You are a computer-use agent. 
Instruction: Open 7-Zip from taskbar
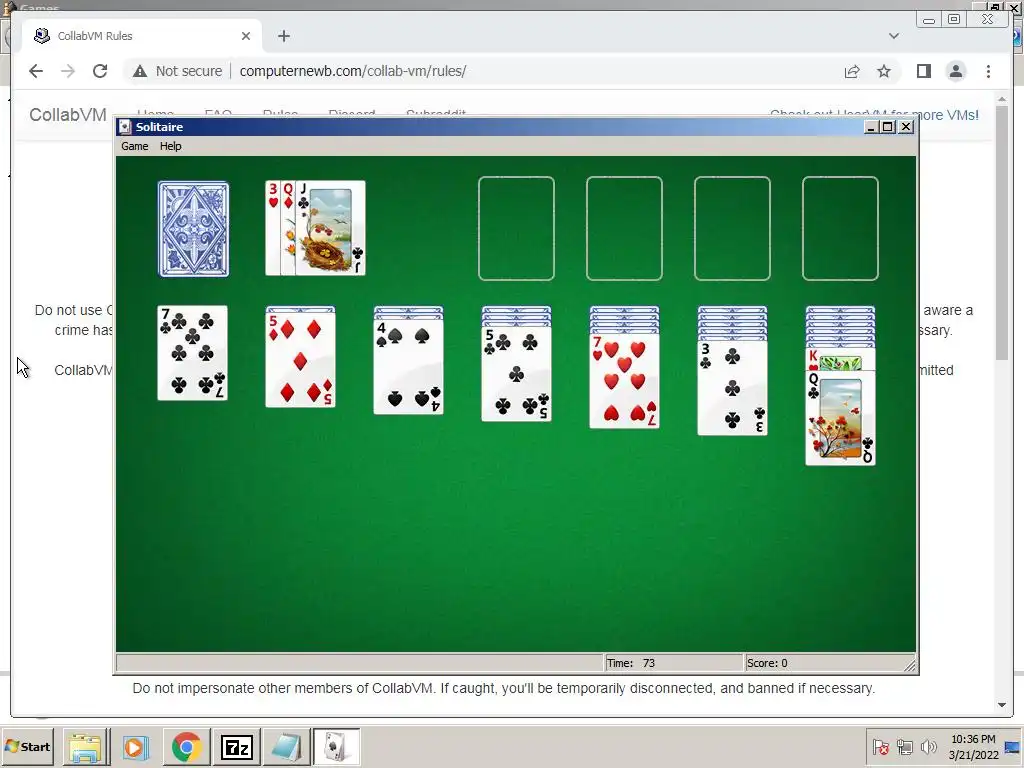(236, 747)
